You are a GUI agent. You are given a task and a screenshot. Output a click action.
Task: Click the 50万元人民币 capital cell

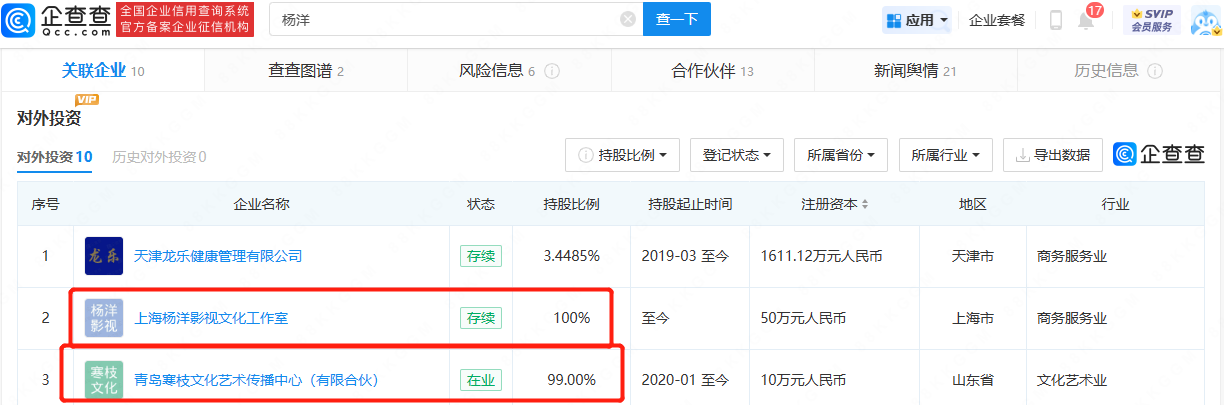[x=805, y=318]
